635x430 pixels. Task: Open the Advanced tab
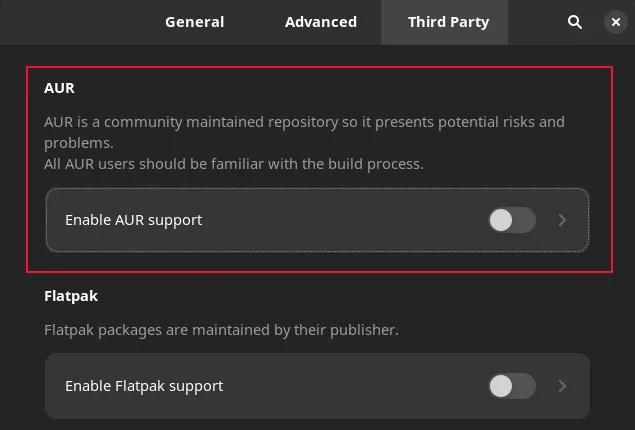(320, 22)
